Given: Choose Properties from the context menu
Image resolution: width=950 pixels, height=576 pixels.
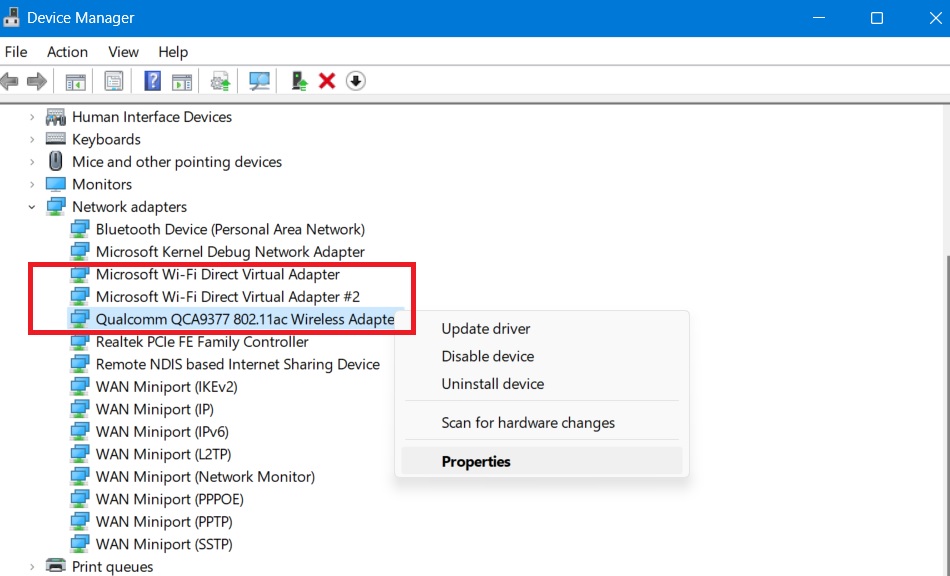Looking at the screenshot, I should 476,461.
